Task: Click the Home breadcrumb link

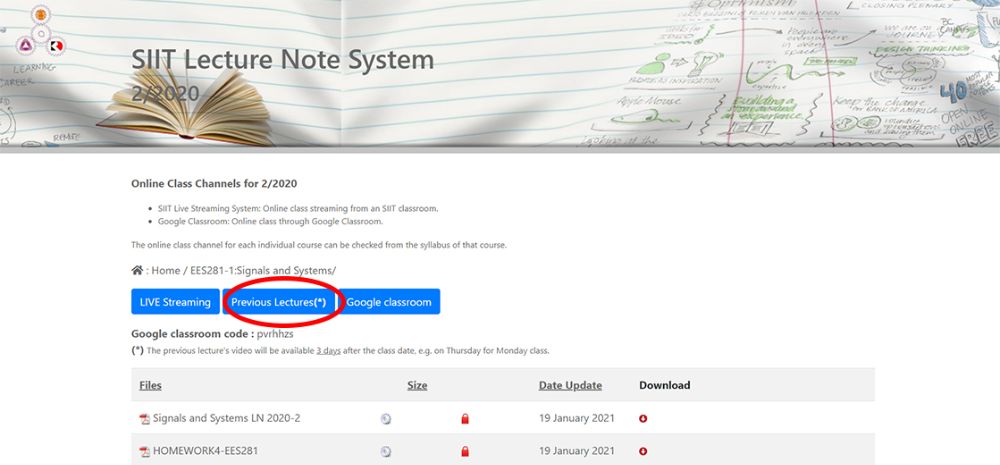Action: pos(166,271)
